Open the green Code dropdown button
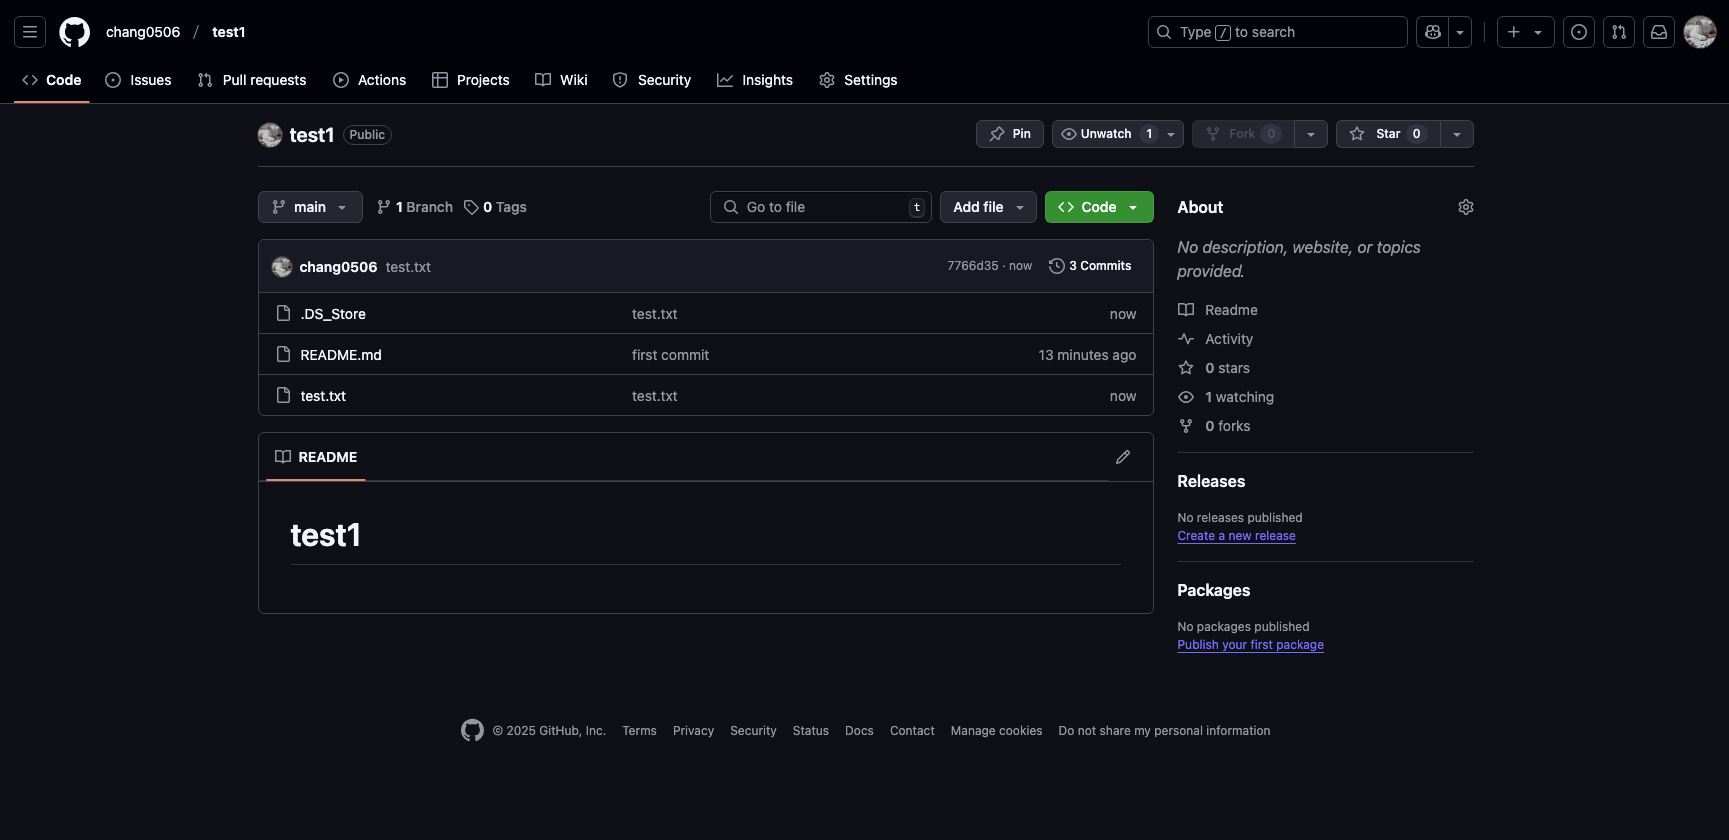The image size is (1729, 840). coord(1099,207)
